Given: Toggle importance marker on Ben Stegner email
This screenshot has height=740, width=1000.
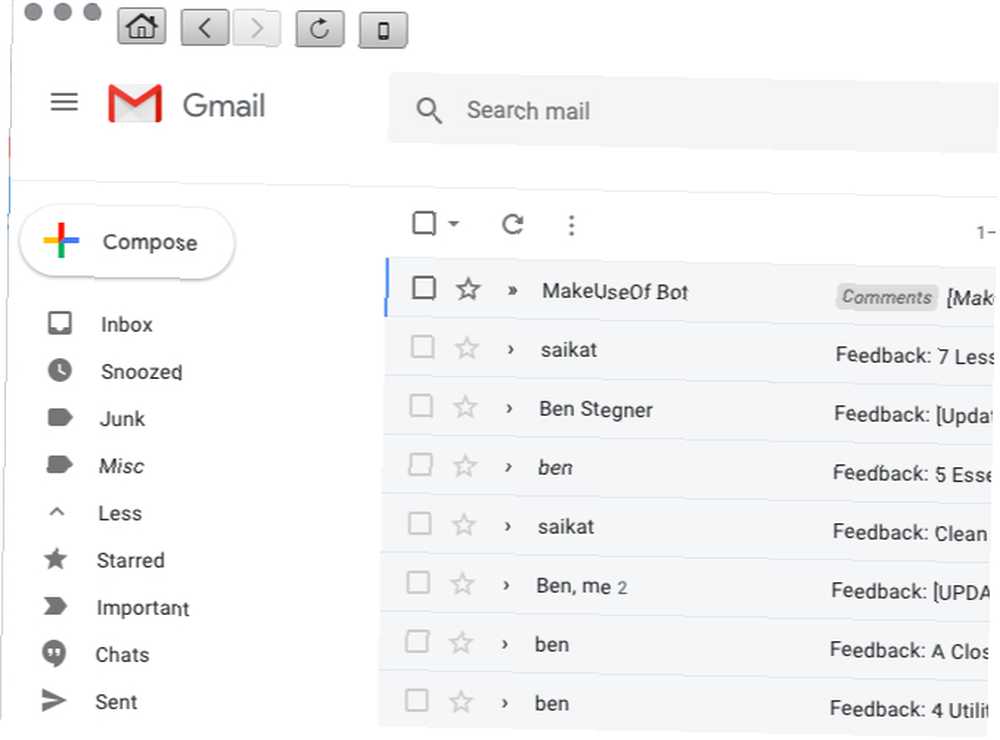Looking at the screenshot, I should [509, 408].
